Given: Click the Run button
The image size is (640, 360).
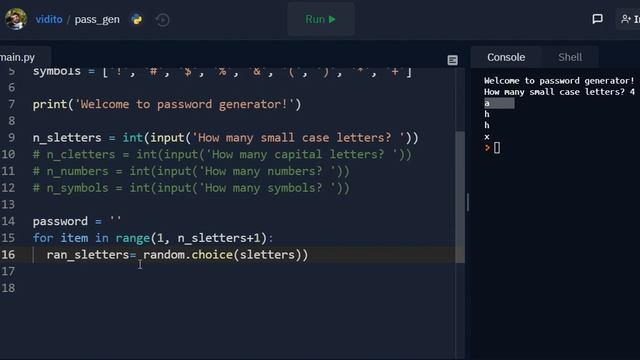Looking at the screenshot, I should 321,19.
